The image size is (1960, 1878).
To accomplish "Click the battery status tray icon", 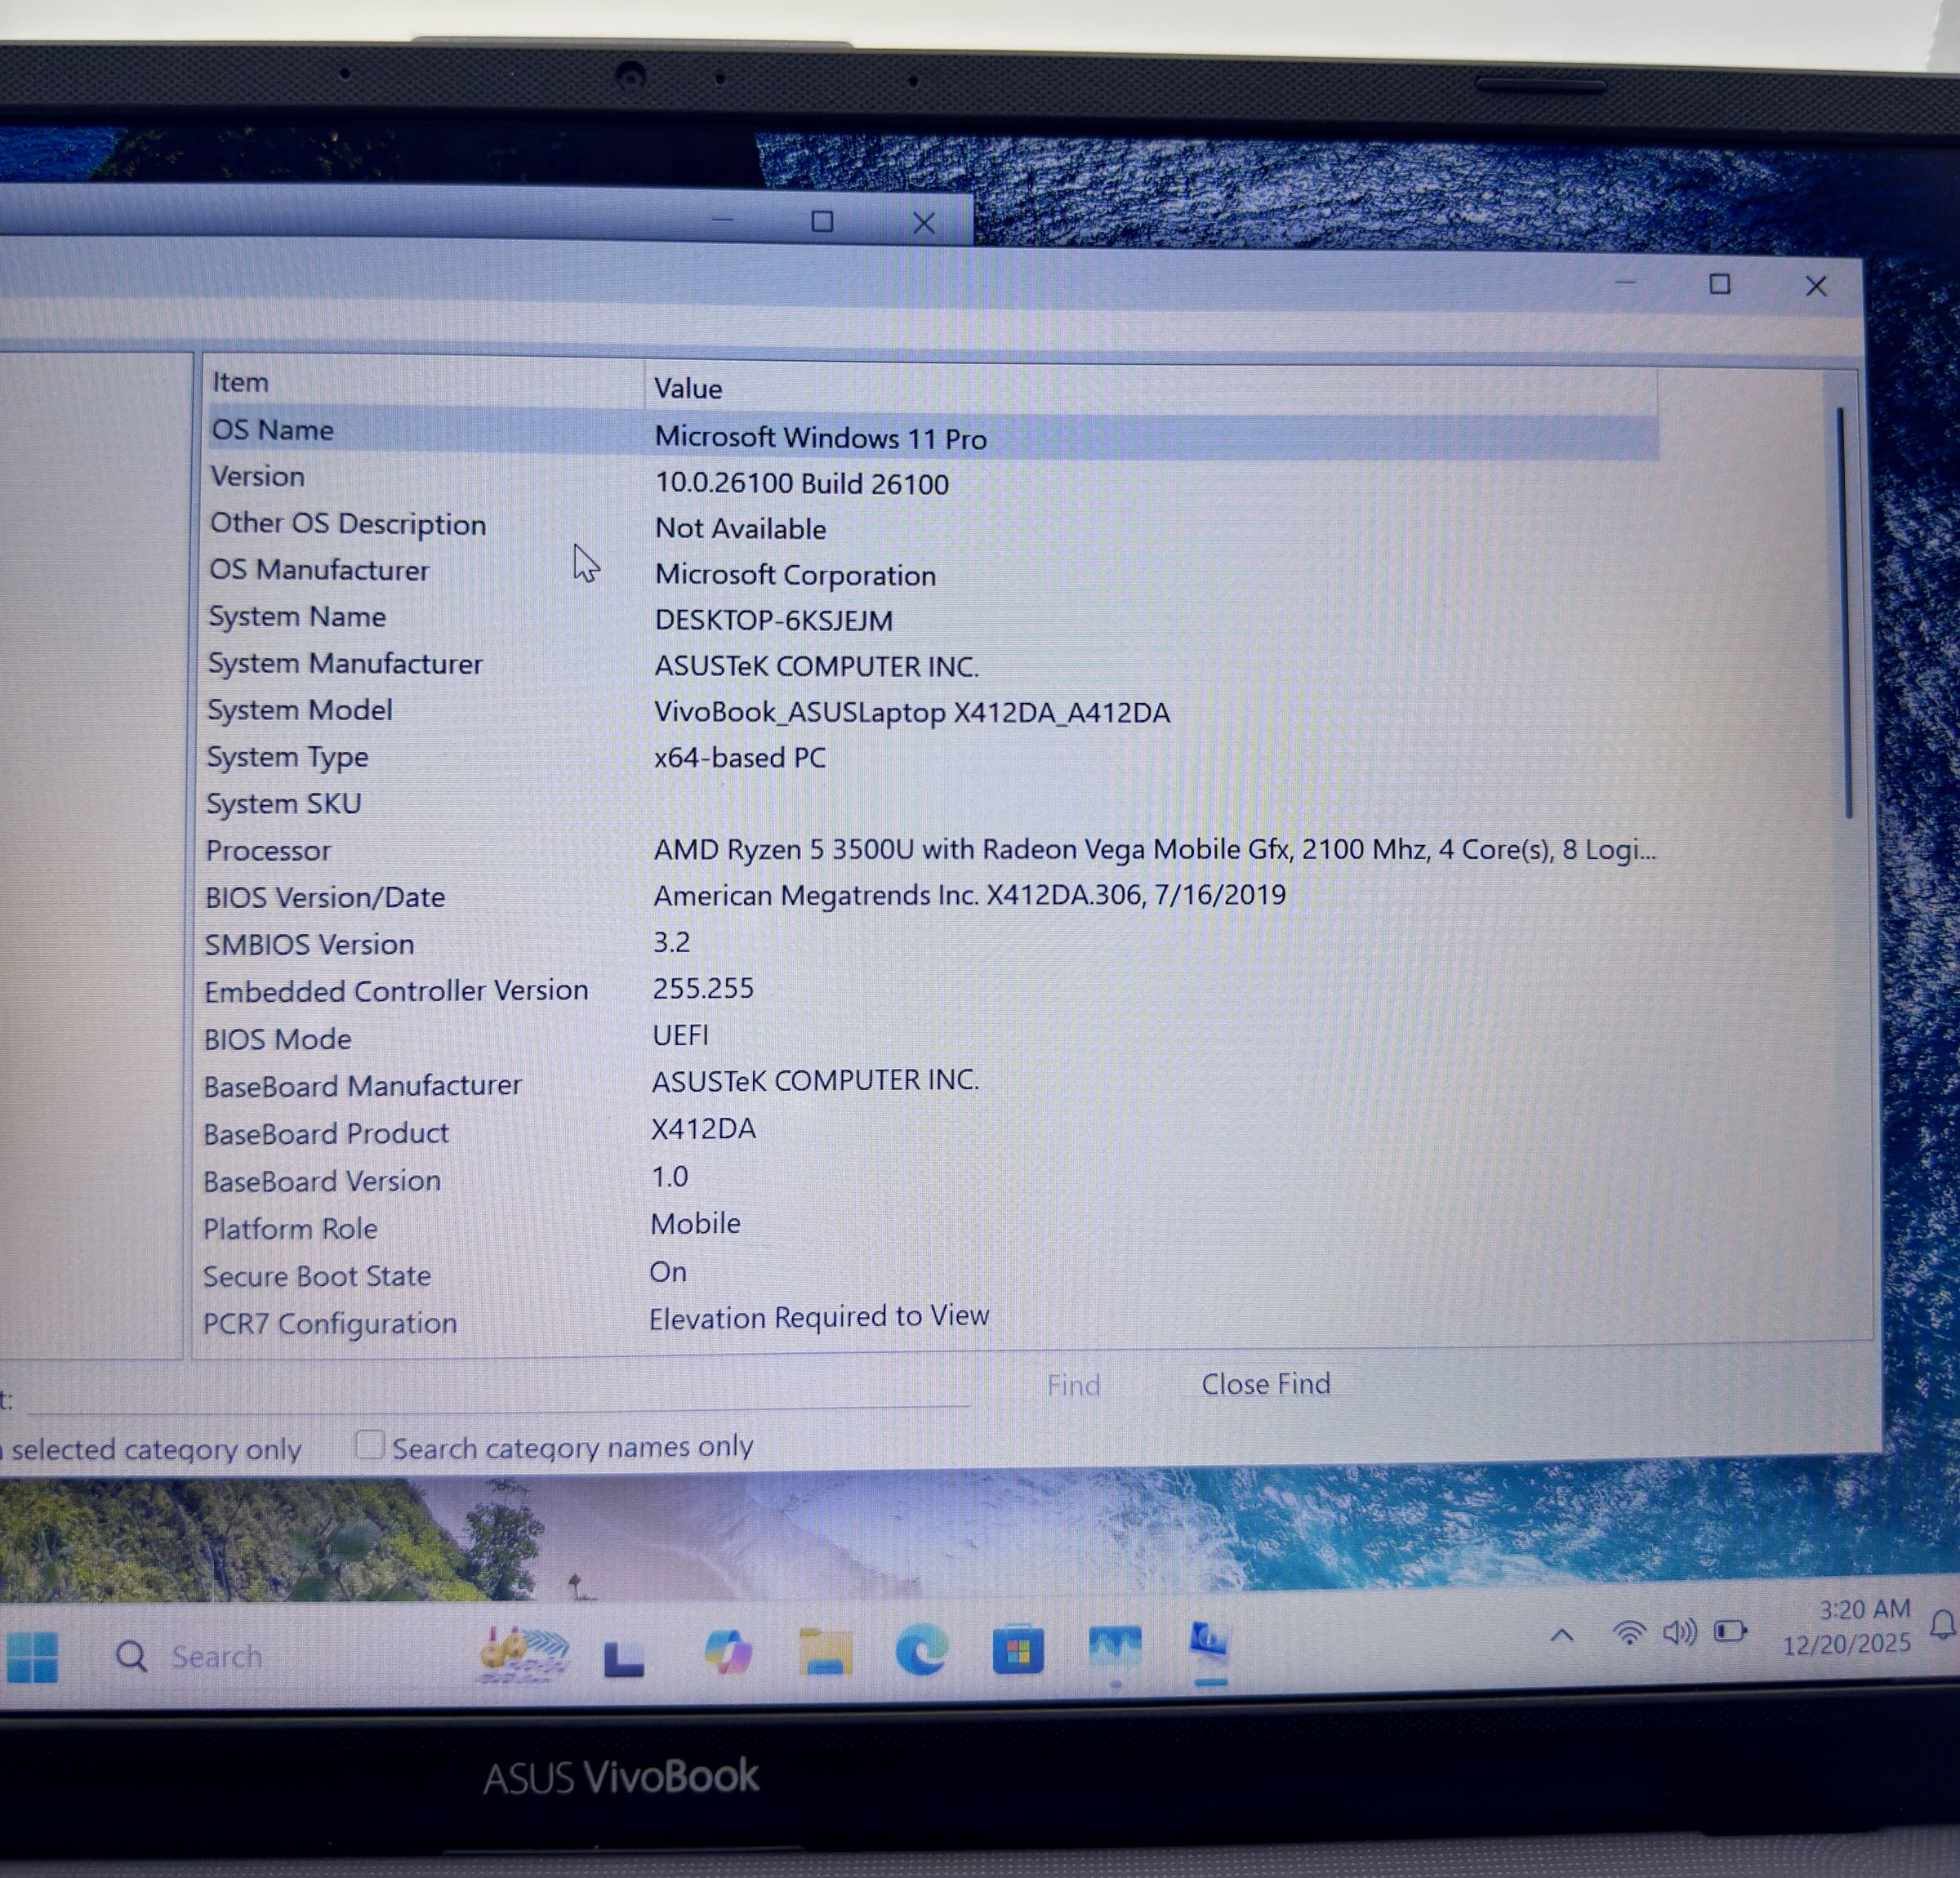I will 1730,1631.
